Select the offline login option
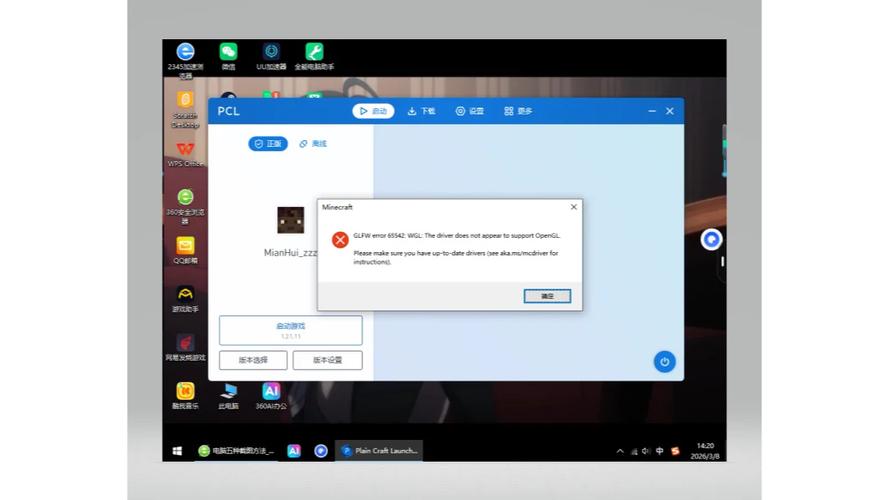The width and height of the screenshot is (889, 500). pyautogui.click(x=313, y=144)
